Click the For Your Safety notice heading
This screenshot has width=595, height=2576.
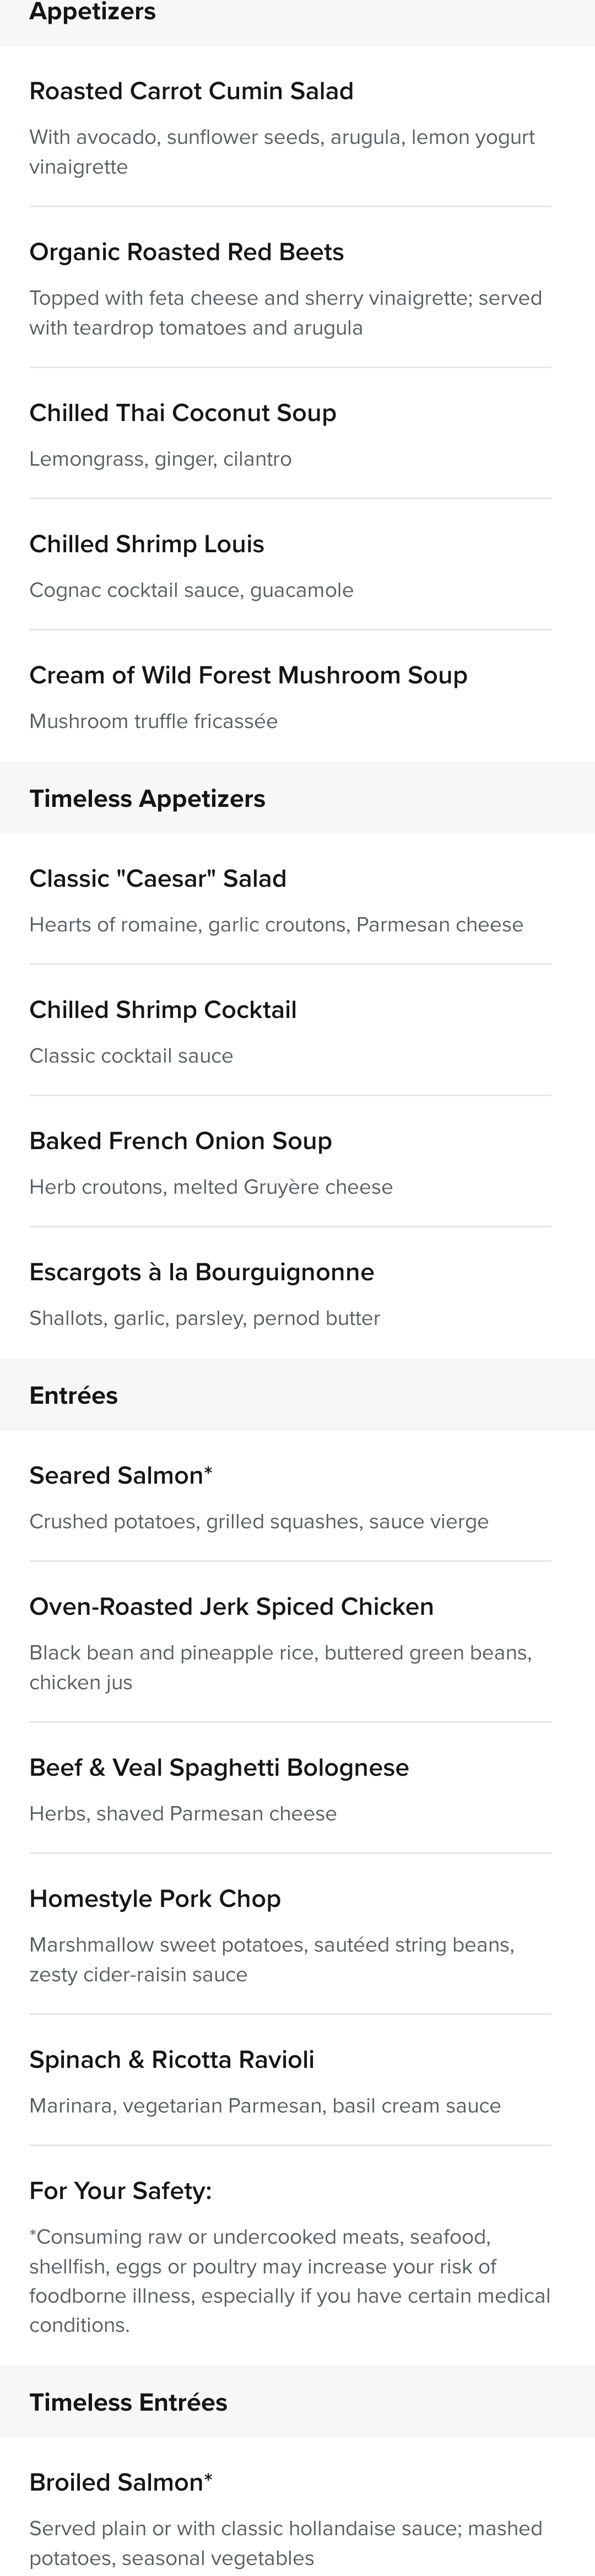point(121,2191)
